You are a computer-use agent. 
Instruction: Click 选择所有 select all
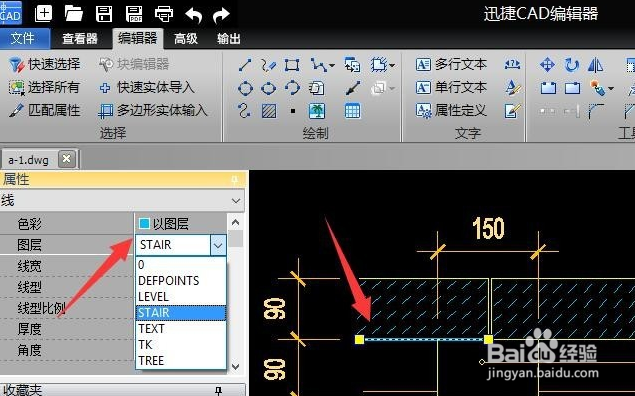45,87
